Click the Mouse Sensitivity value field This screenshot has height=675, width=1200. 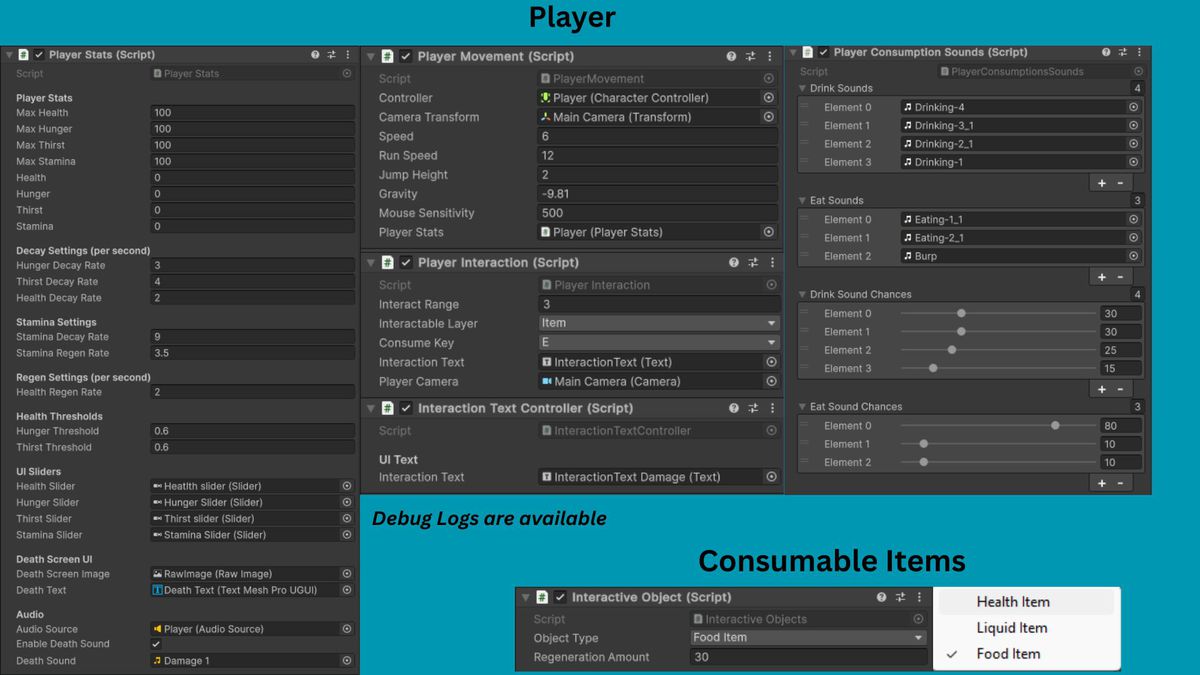click(x=658, y=213)
